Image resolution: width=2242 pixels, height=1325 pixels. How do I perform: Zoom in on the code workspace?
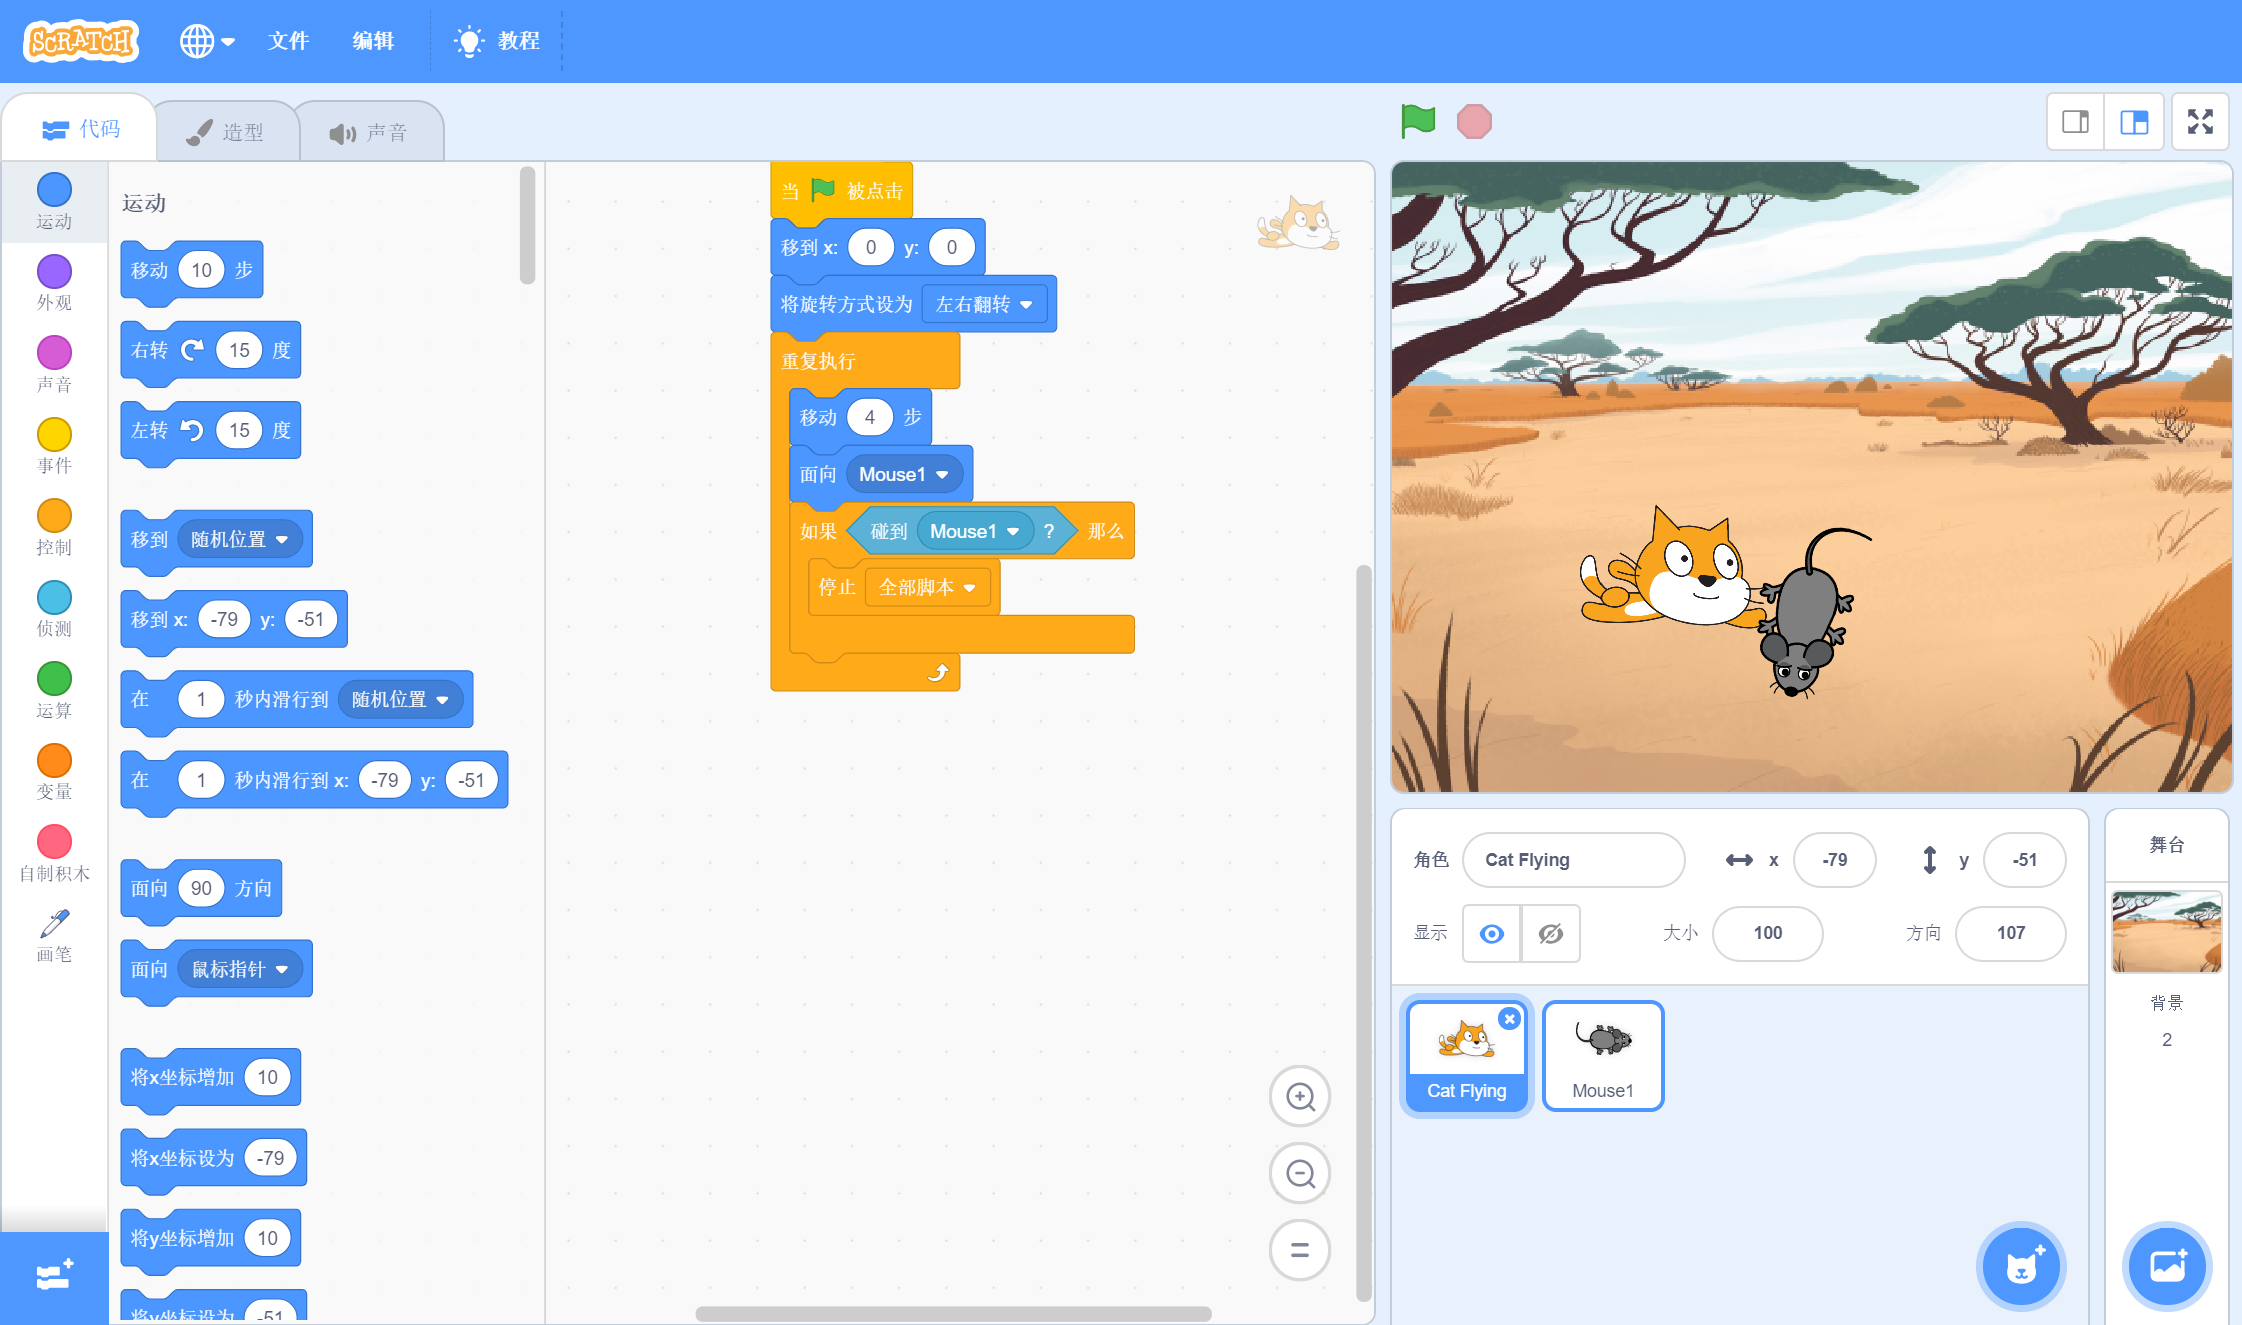(1299, 1097)
